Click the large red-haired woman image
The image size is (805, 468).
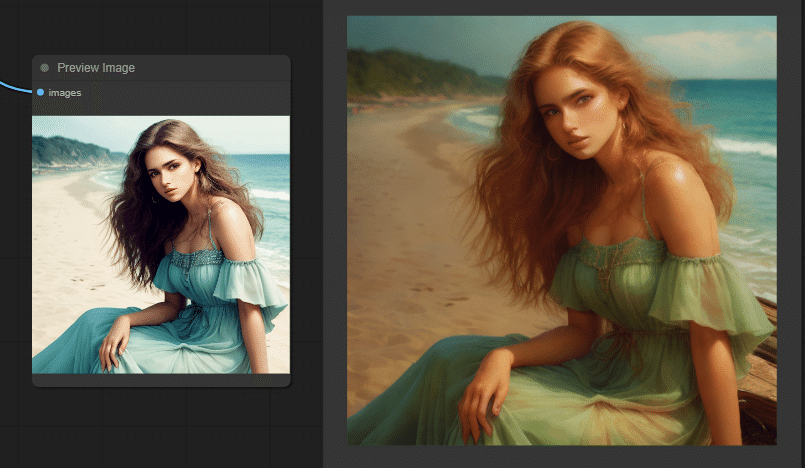[562, 230]
